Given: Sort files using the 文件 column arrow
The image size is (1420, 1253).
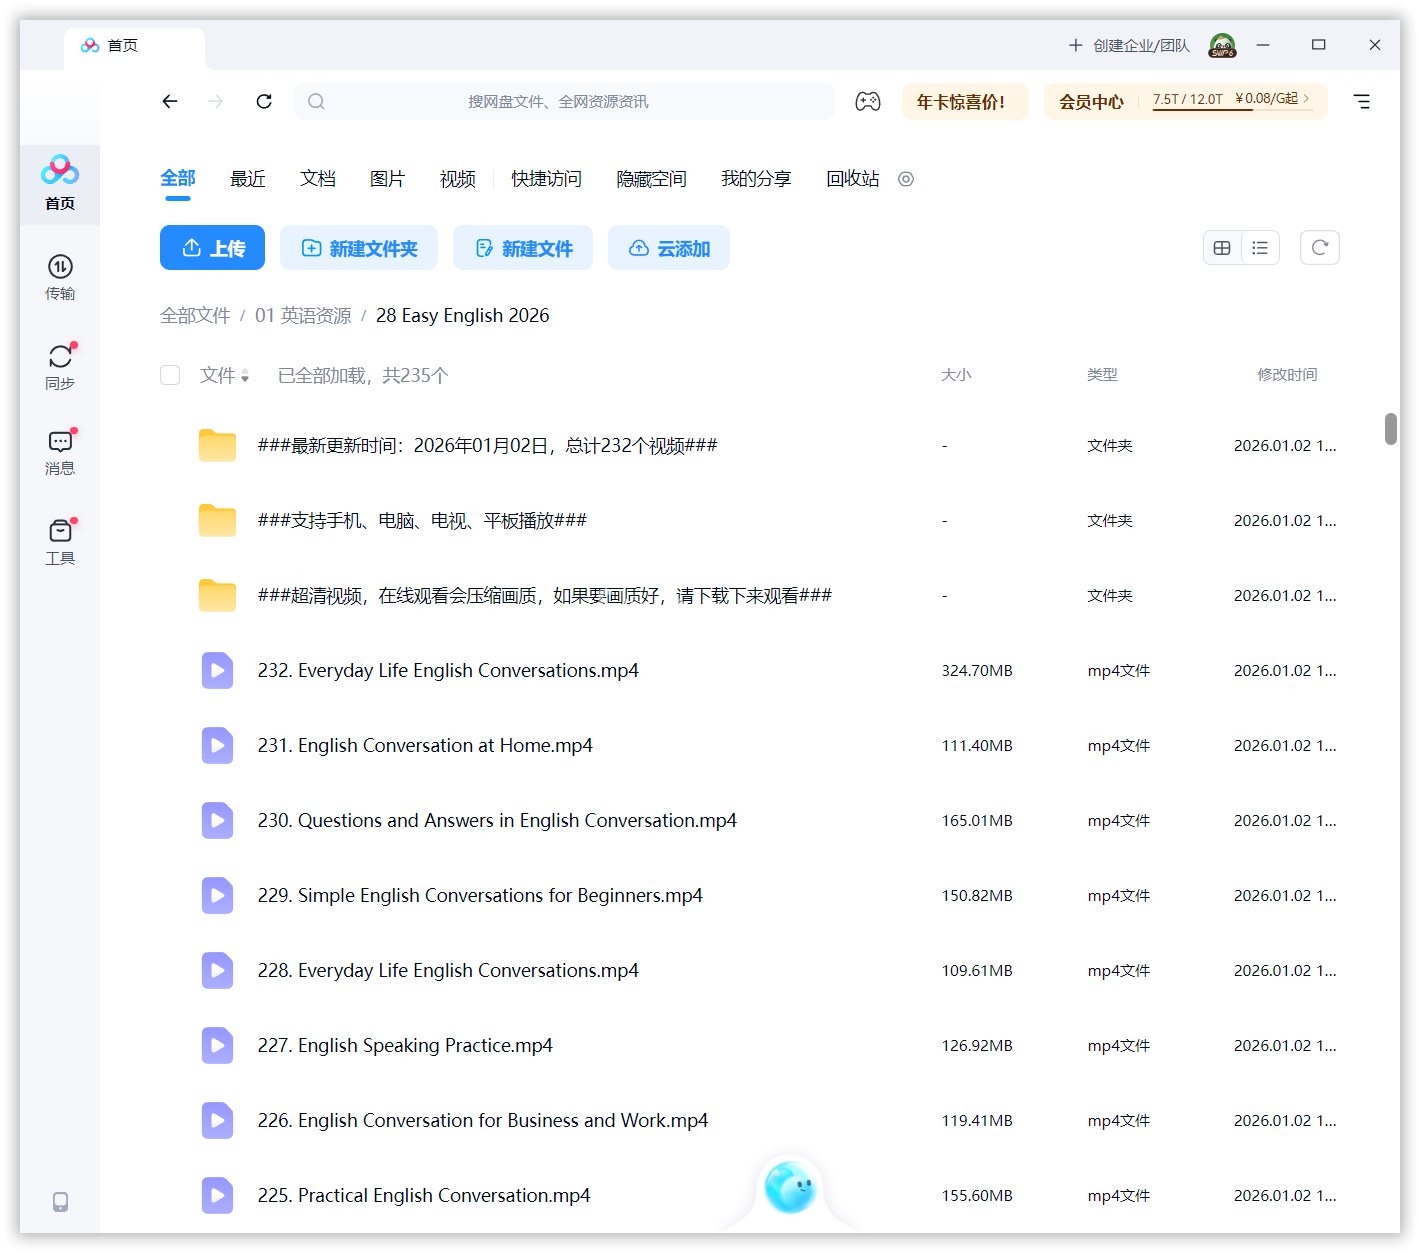Looking at the screenshot, I should pos(245,376).
